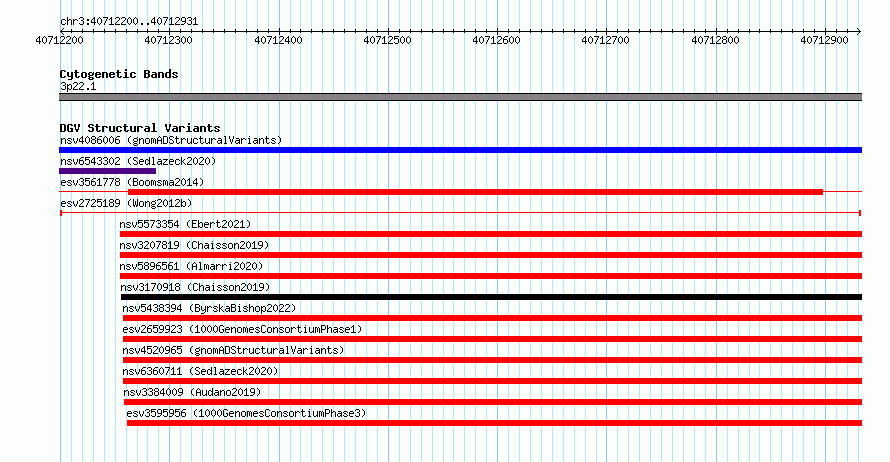Select the black nsv3170918 variant bar
The height and width of the screenshot is (462, 890).
(x=492, y=297)
